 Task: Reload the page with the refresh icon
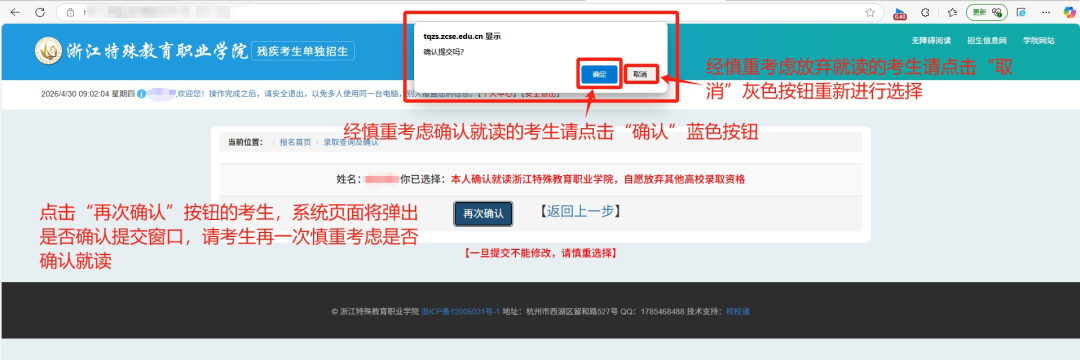[x=40, y=12]
